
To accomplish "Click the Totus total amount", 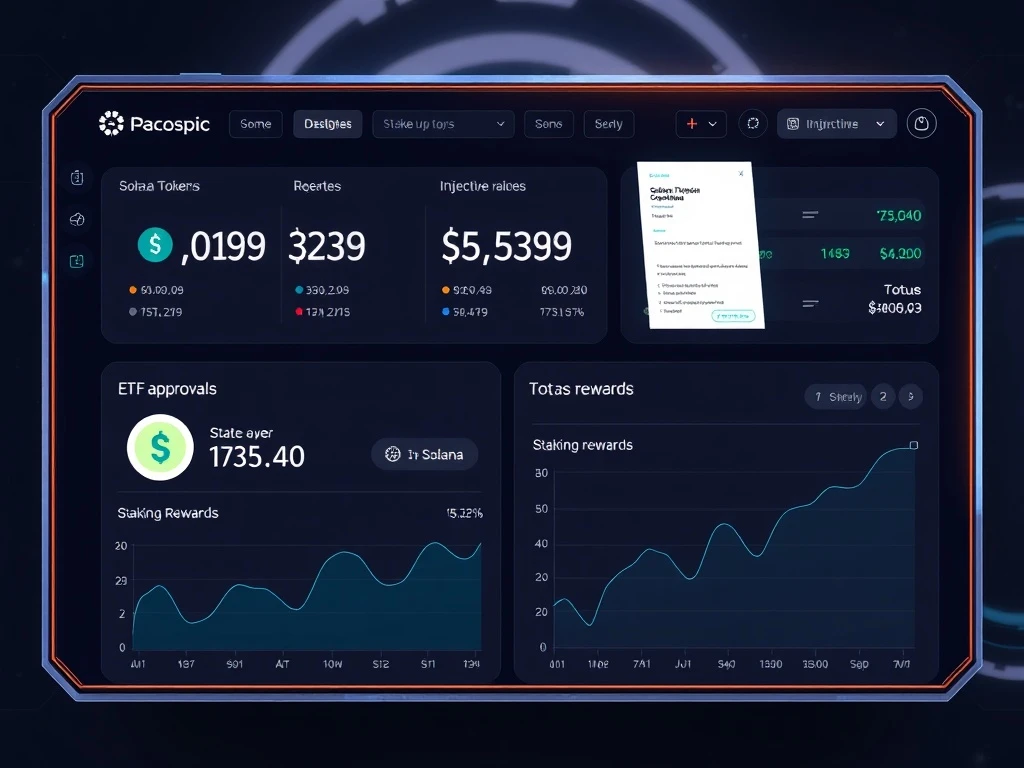I will pos(895,308).
